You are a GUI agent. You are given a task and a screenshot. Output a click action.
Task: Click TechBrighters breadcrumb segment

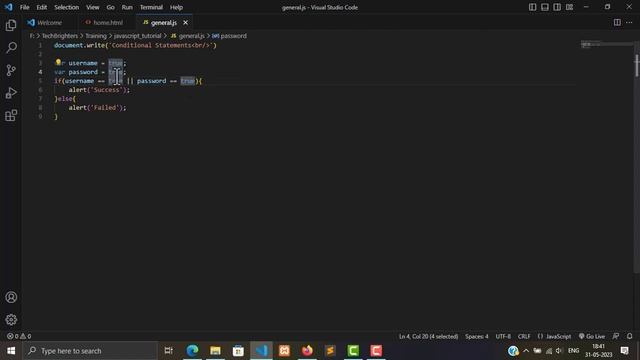pyautogui.click(x=60, y=36)
